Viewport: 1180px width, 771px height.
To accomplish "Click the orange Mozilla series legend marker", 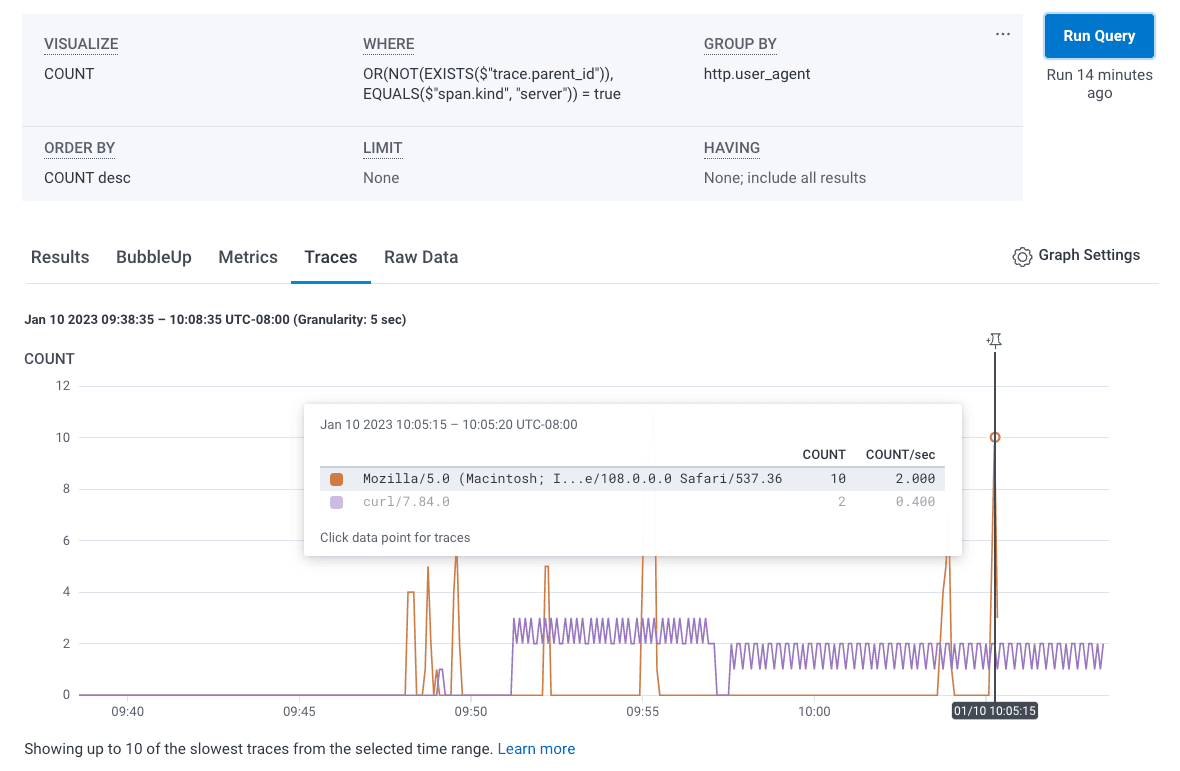I will coord(336,478).
